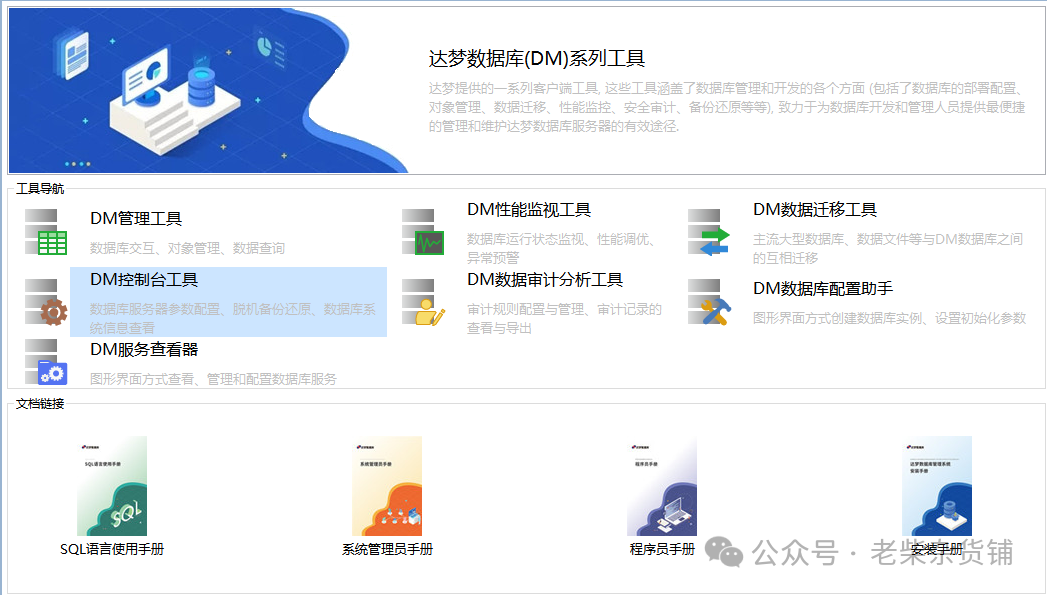
Task: Open the SQL语言使用手册 cover thumbnail
Action: [112, 486]
